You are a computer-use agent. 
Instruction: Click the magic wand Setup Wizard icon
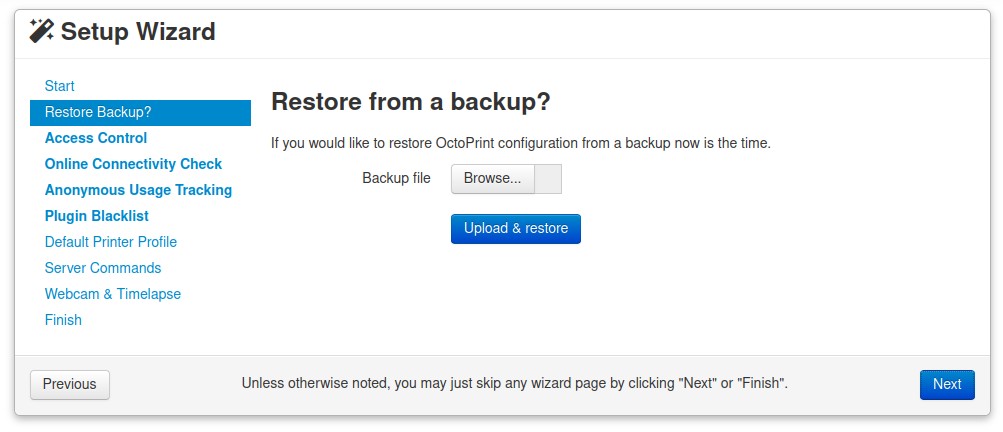42,31
